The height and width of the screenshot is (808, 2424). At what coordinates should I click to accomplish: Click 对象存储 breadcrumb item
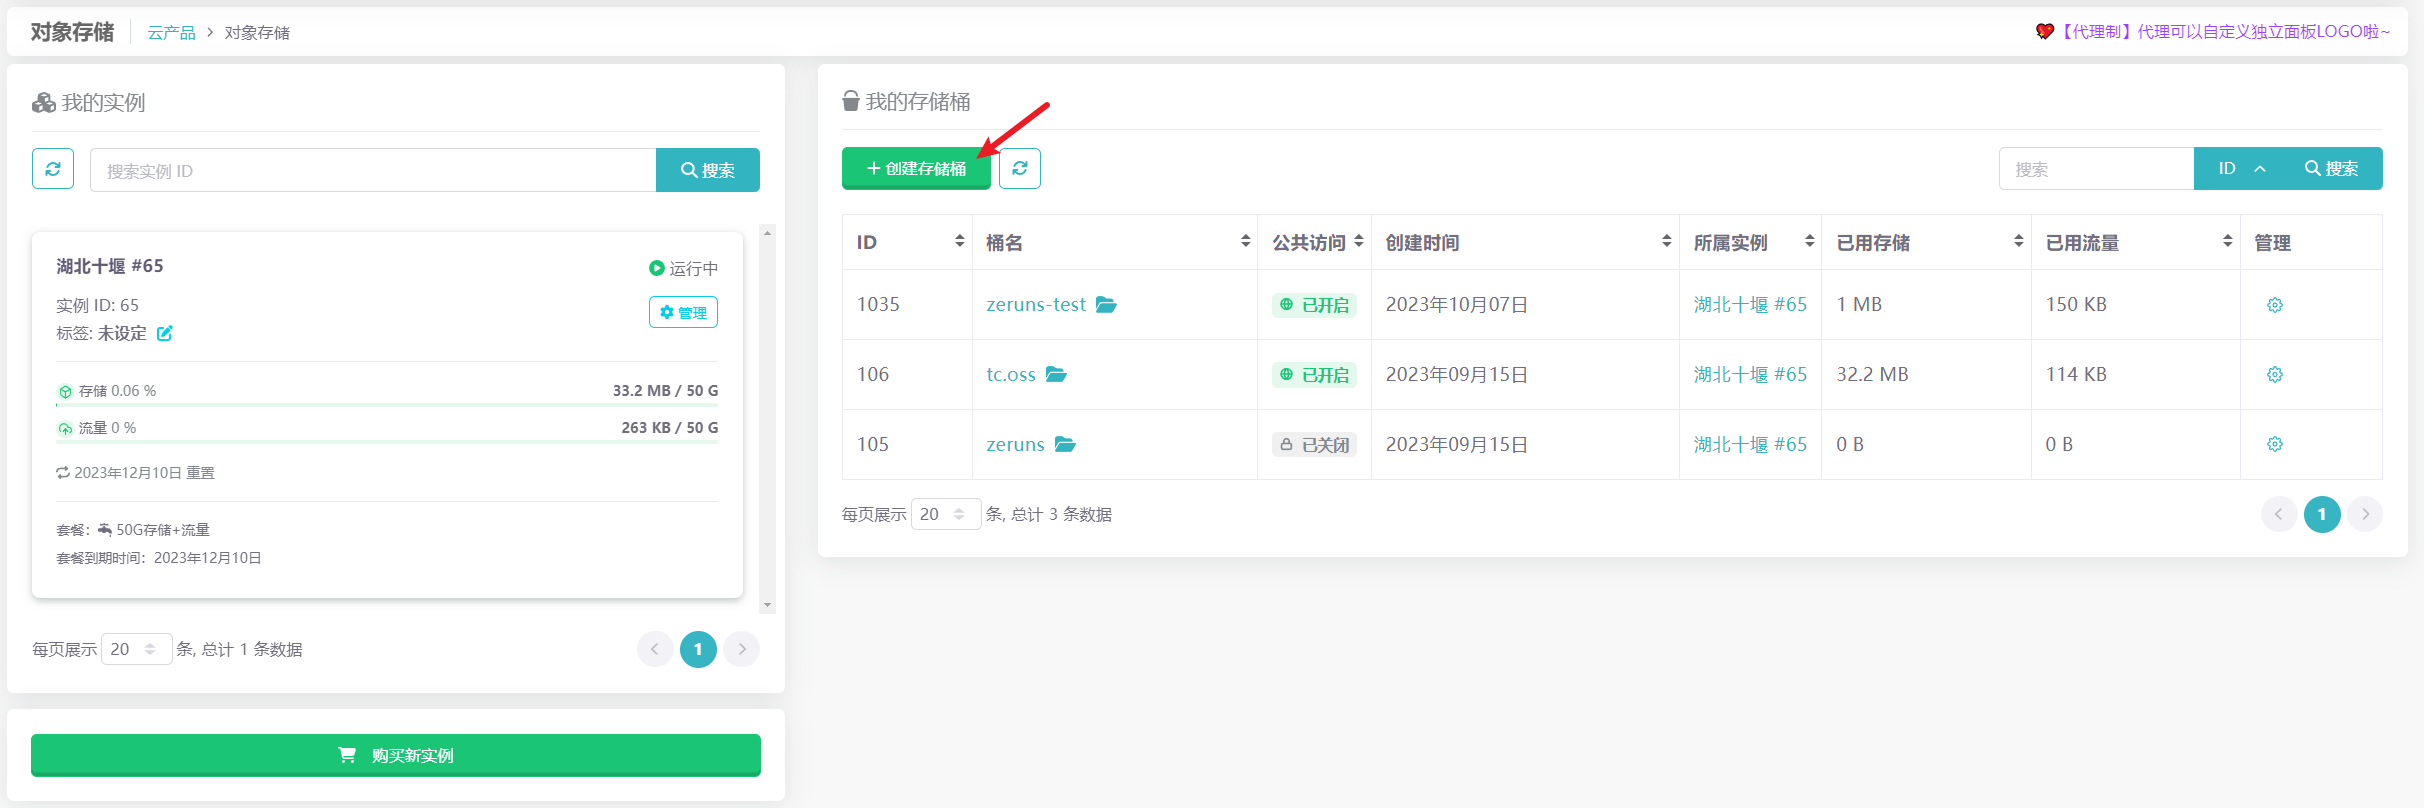[x=257, y=32]
